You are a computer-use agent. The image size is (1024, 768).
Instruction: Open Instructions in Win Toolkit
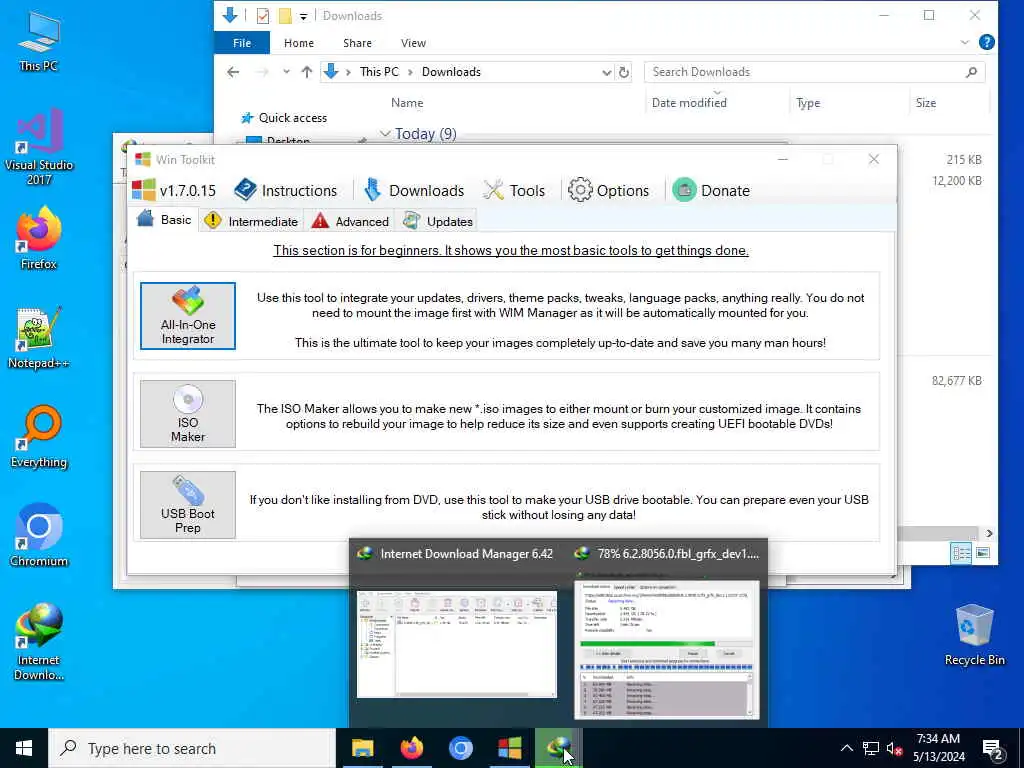point(285,191)
